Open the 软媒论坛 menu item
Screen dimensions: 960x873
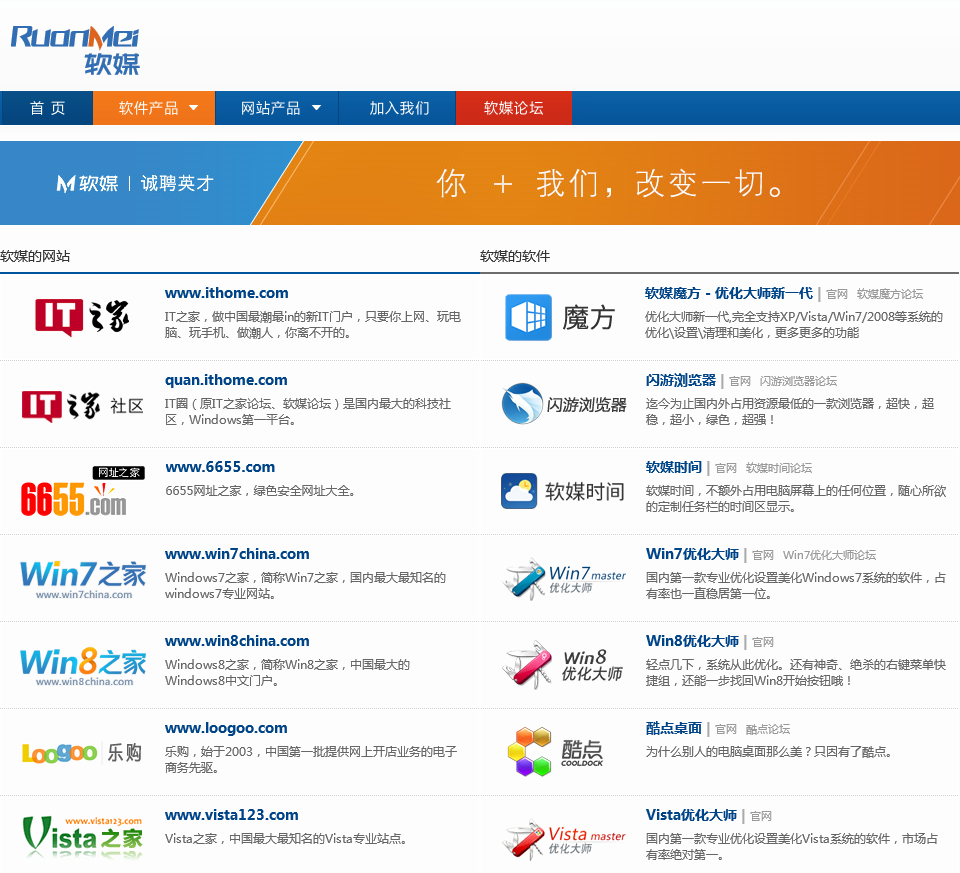coord(514,108)
